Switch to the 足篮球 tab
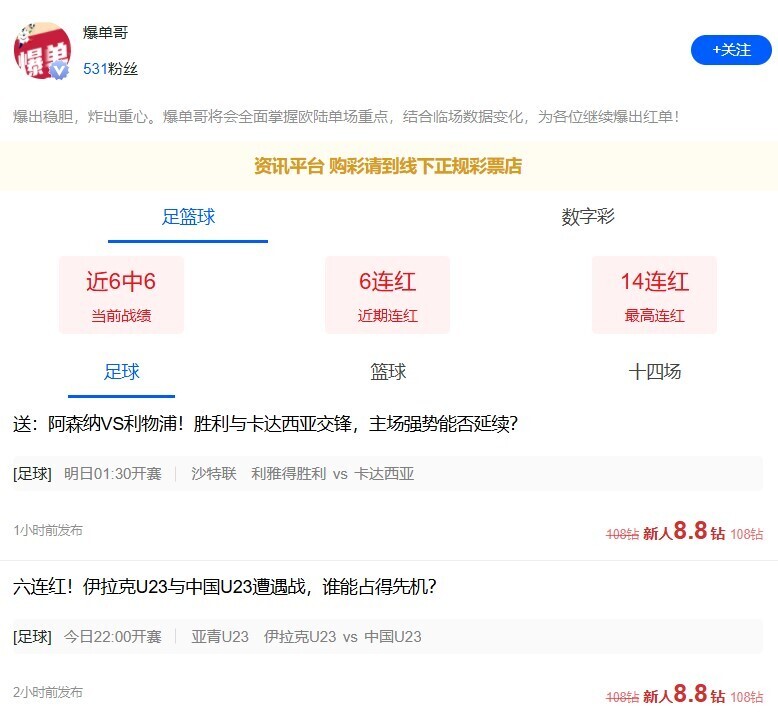 188,217
